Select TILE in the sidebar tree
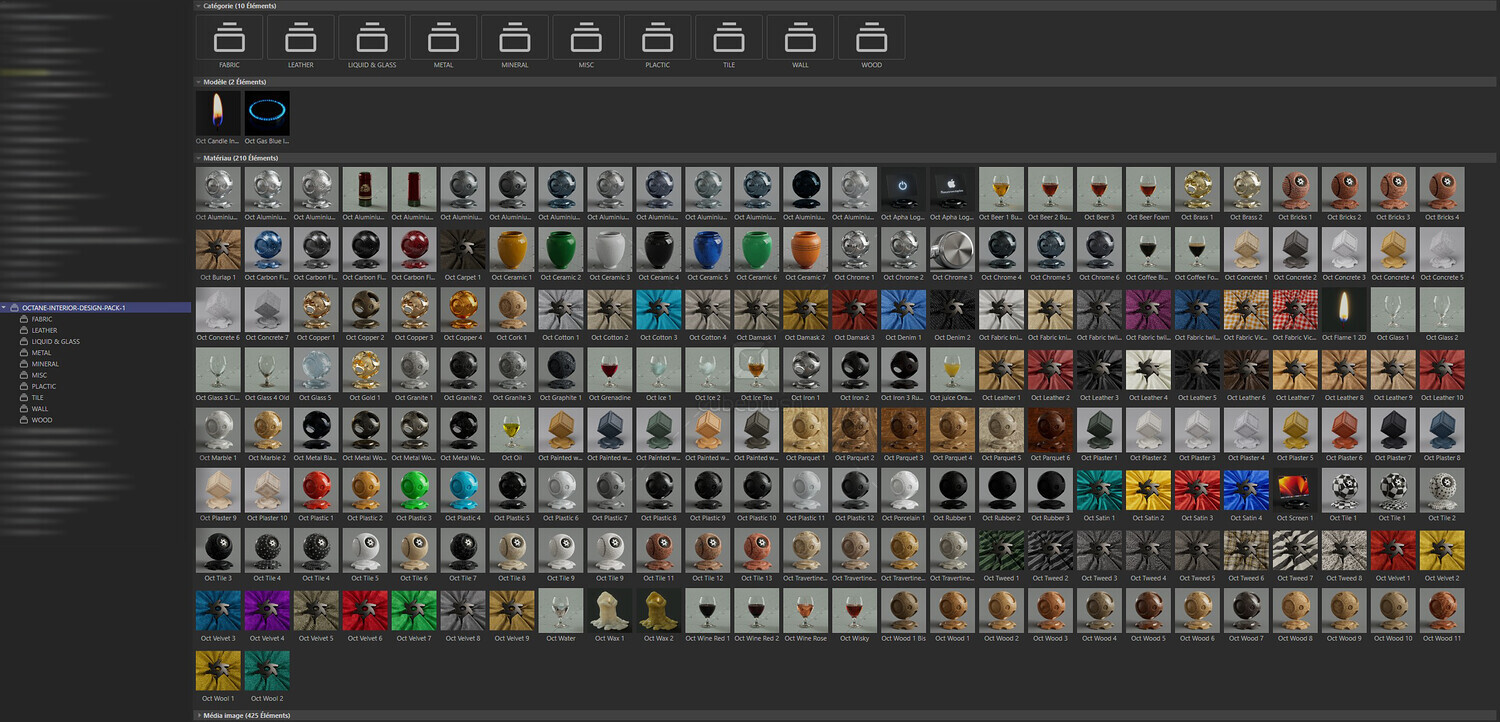 point(38,398)
